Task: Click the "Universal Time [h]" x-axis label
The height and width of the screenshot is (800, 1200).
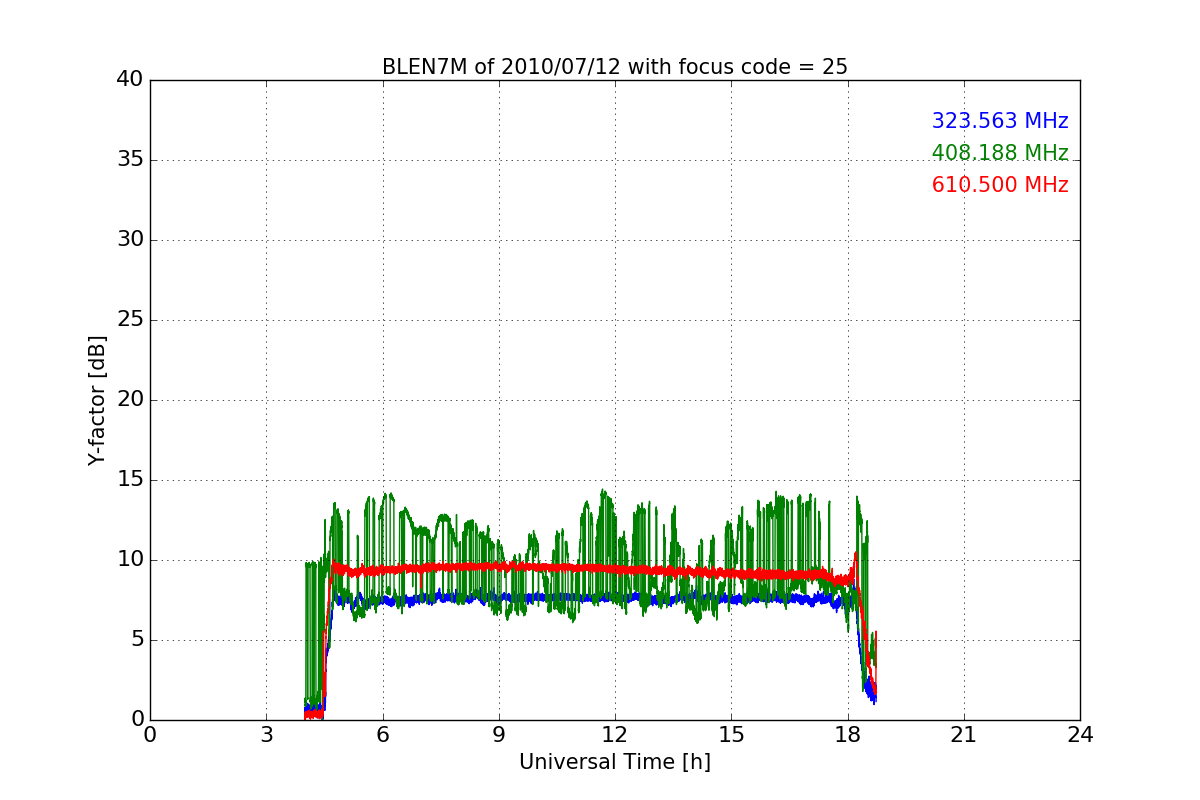Action: click(614, 762)
